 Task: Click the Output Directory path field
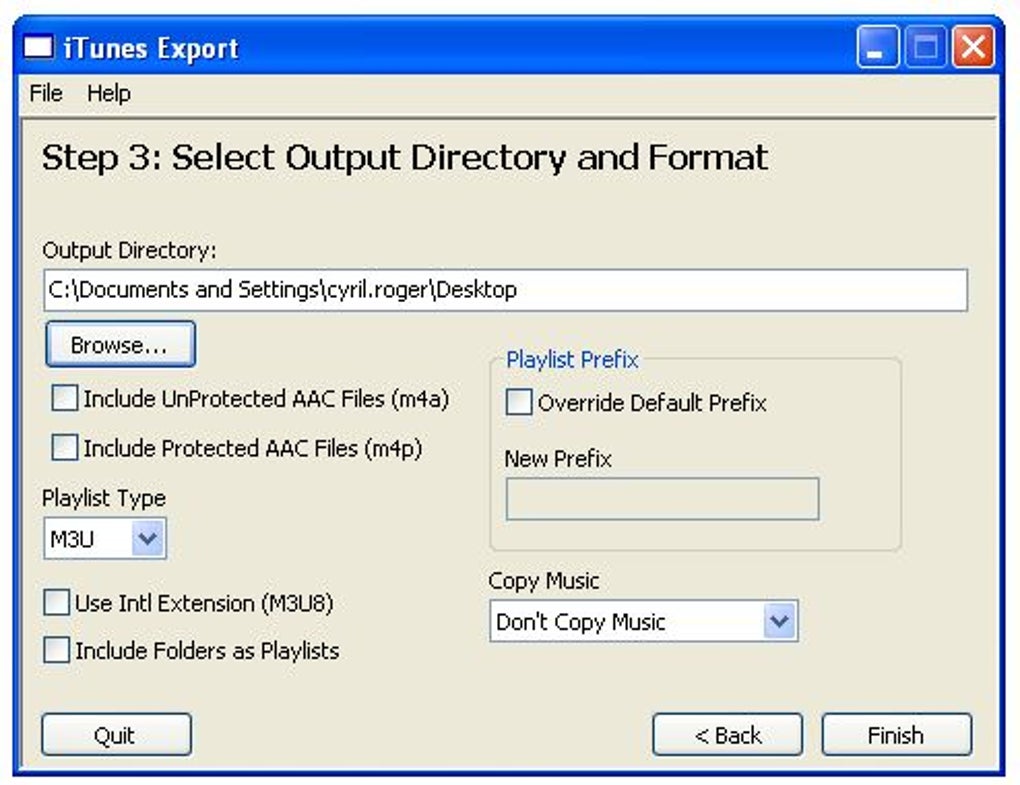pos(505,290)
